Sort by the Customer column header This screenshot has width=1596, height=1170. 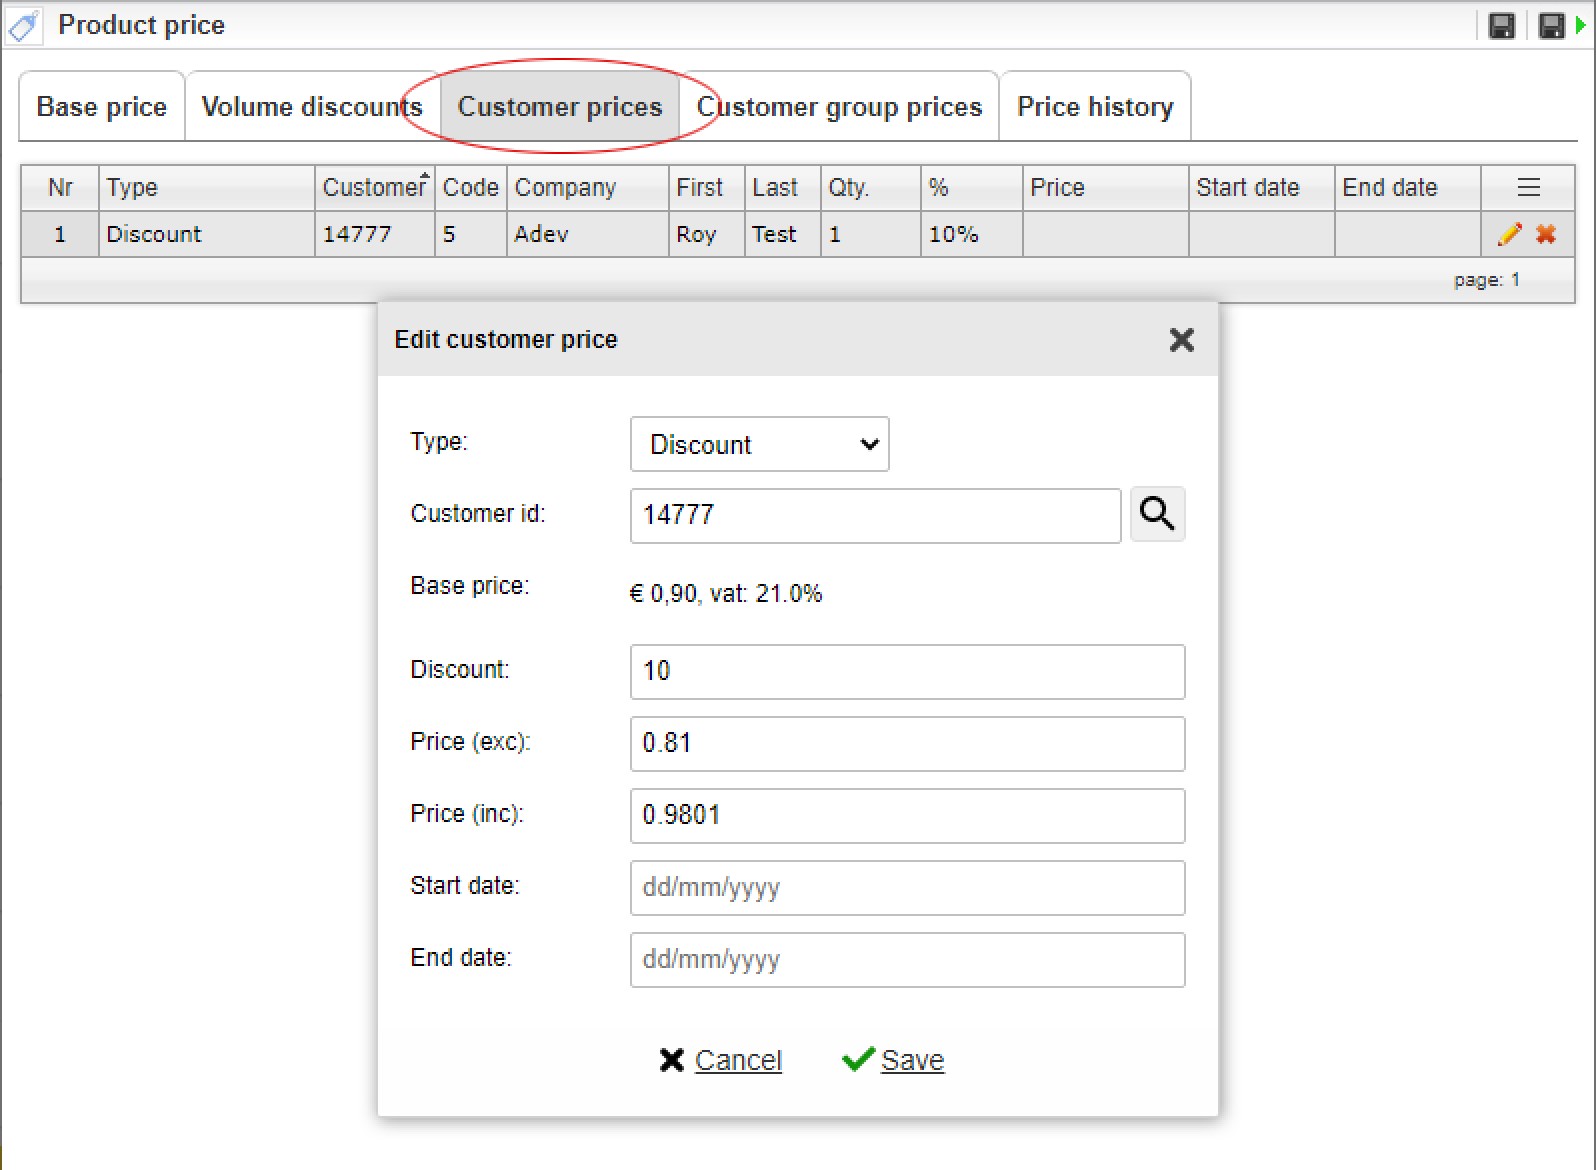tap(374, 188)
